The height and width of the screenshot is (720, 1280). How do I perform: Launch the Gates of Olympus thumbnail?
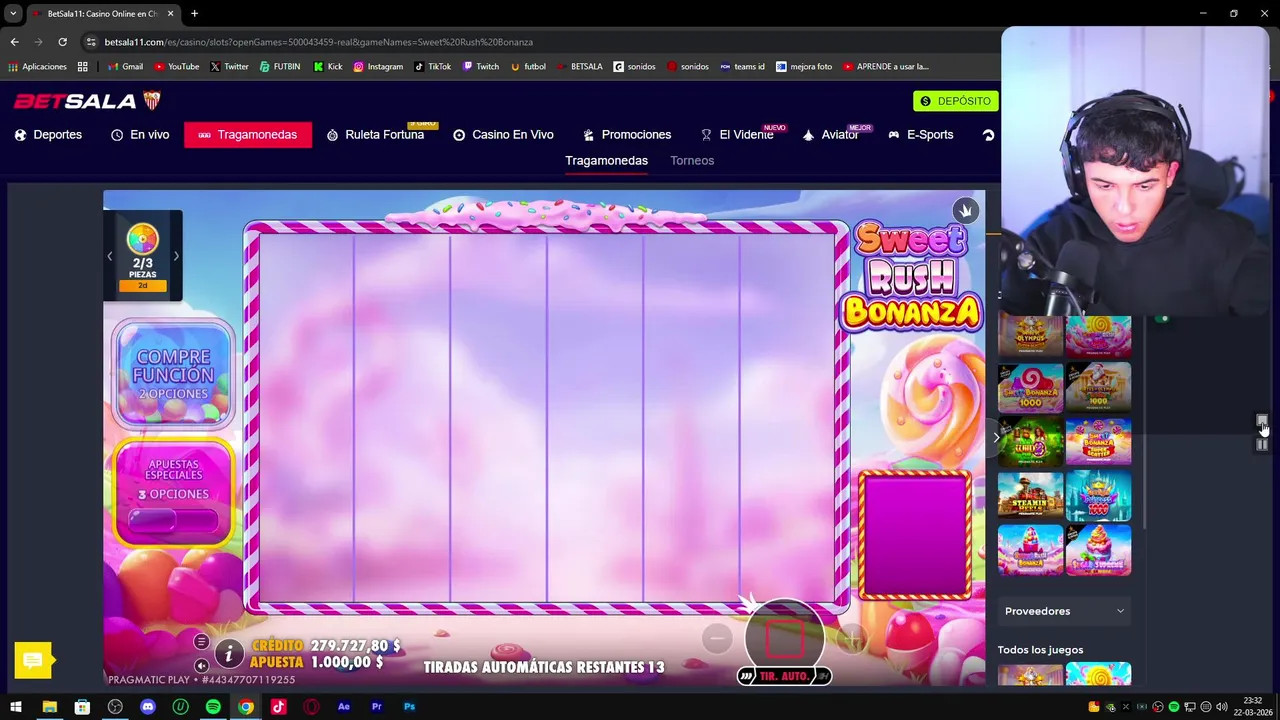point(1030,336)
